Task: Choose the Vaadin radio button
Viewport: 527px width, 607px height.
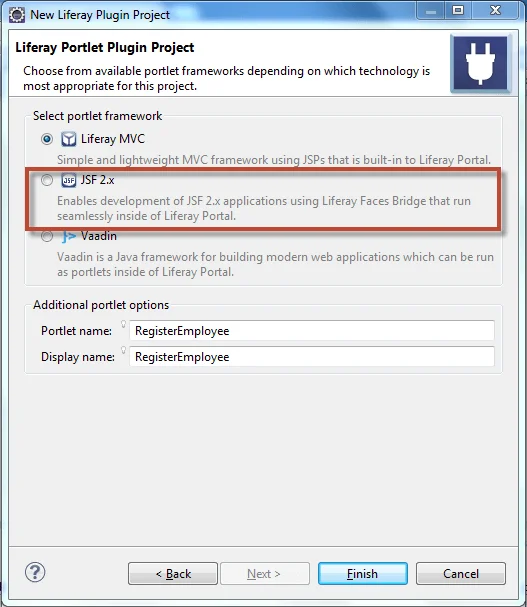Action: click(x=47, y=236)
